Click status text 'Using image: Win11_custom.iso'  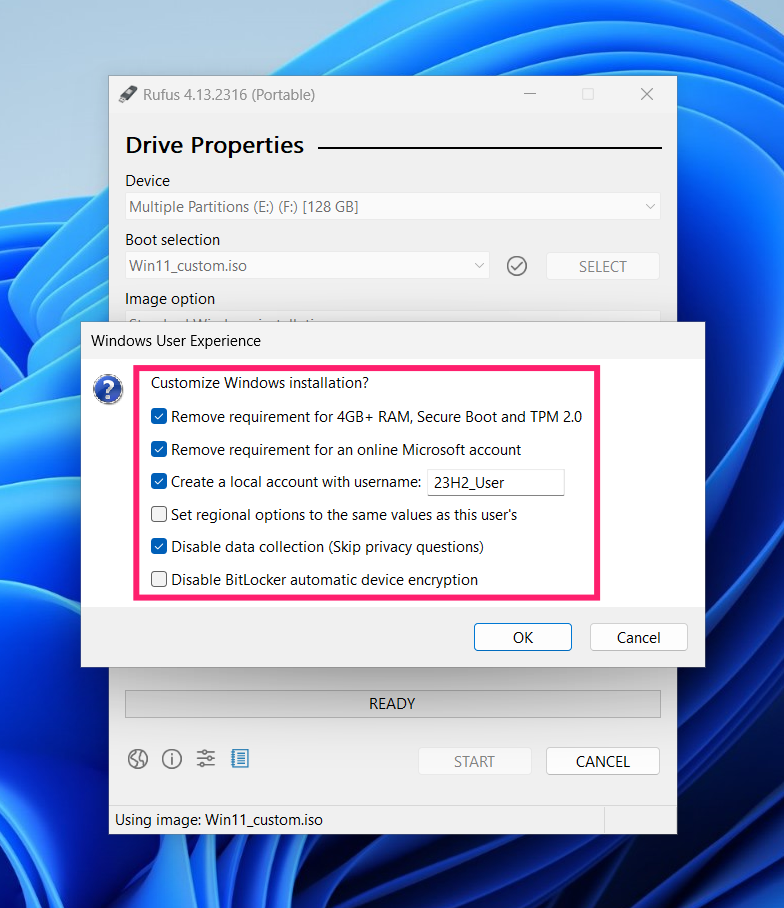click(219, 819)
